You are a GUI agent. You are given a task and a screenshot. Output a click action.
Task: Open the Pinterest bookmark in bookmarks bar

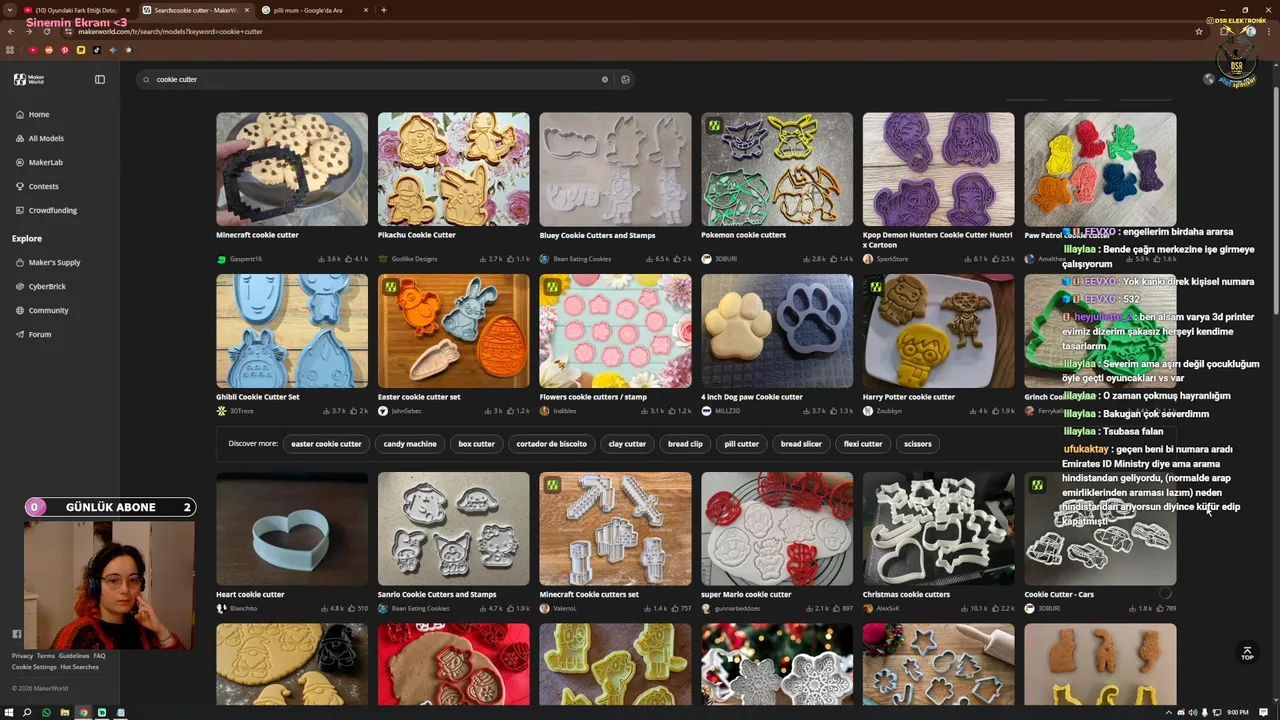65,50
